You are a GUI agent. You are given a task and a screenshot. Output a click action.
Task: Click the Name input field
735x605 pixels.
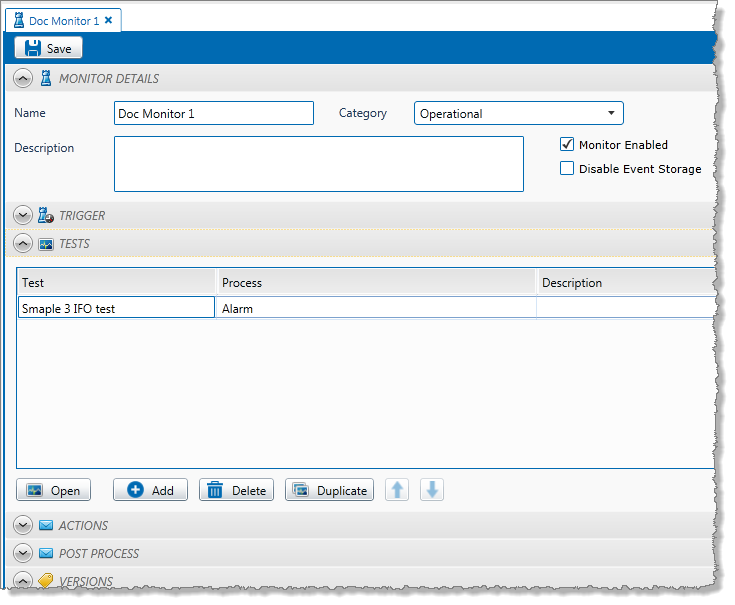tap(214, 113)
